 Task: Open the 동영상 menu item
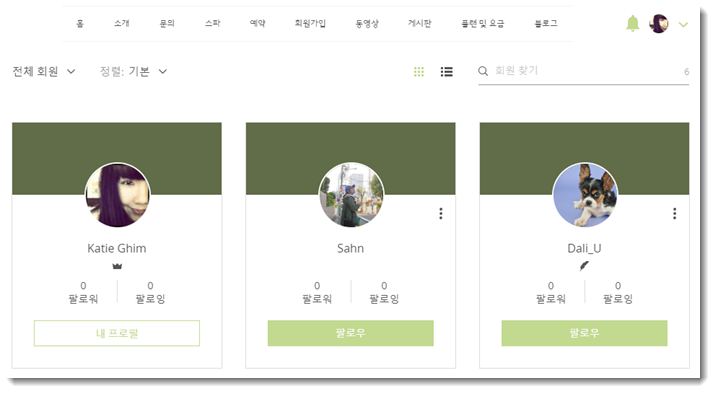[367, 23]
